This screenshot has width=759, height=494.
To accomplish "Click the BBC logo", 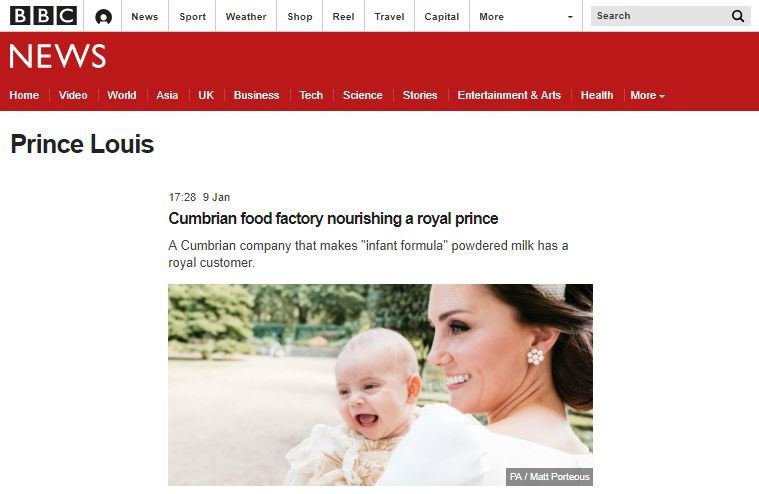I will (x=44, y=16).
